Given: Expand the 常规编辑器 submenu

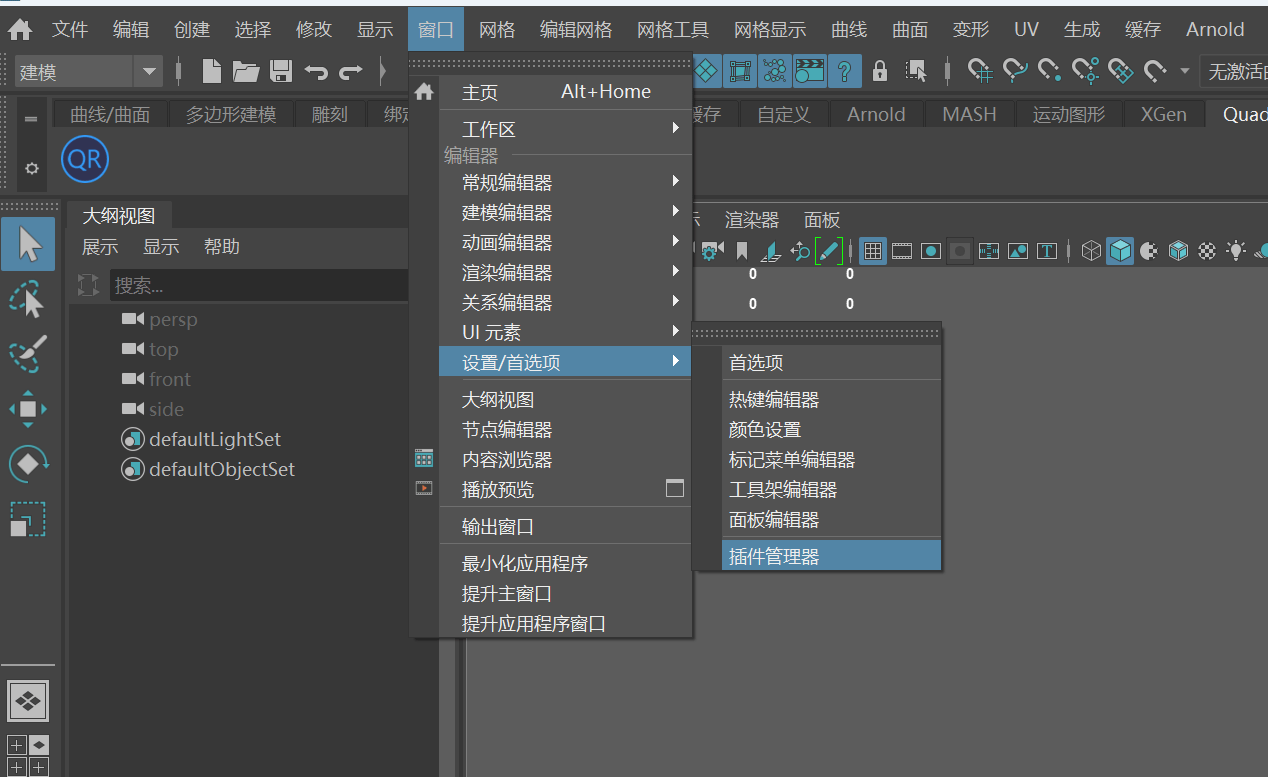Looking at the screenshot, I should [509, 181].
